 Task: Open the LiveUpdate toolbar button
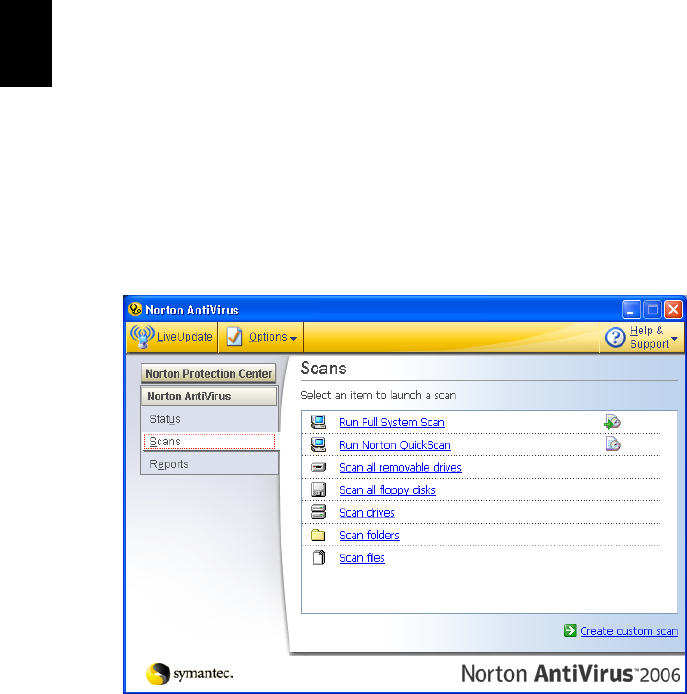(172, 337)
